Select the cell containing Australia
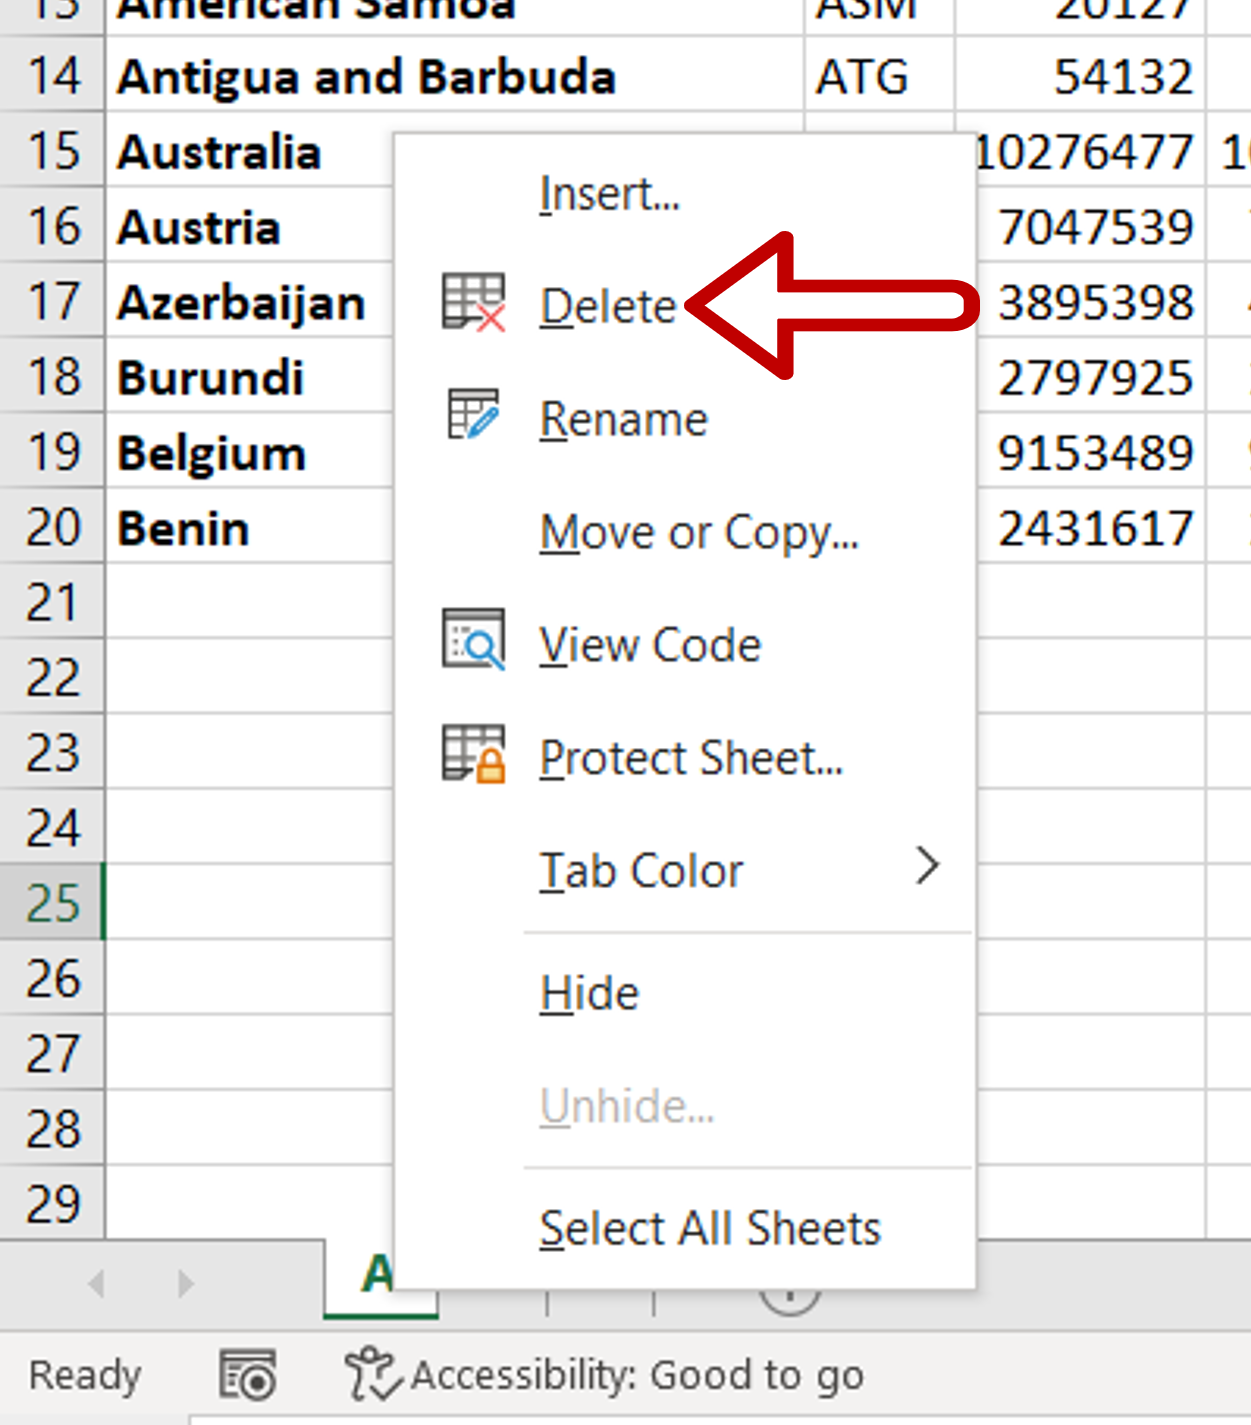1251x1425 pixels. click(219, 152)
